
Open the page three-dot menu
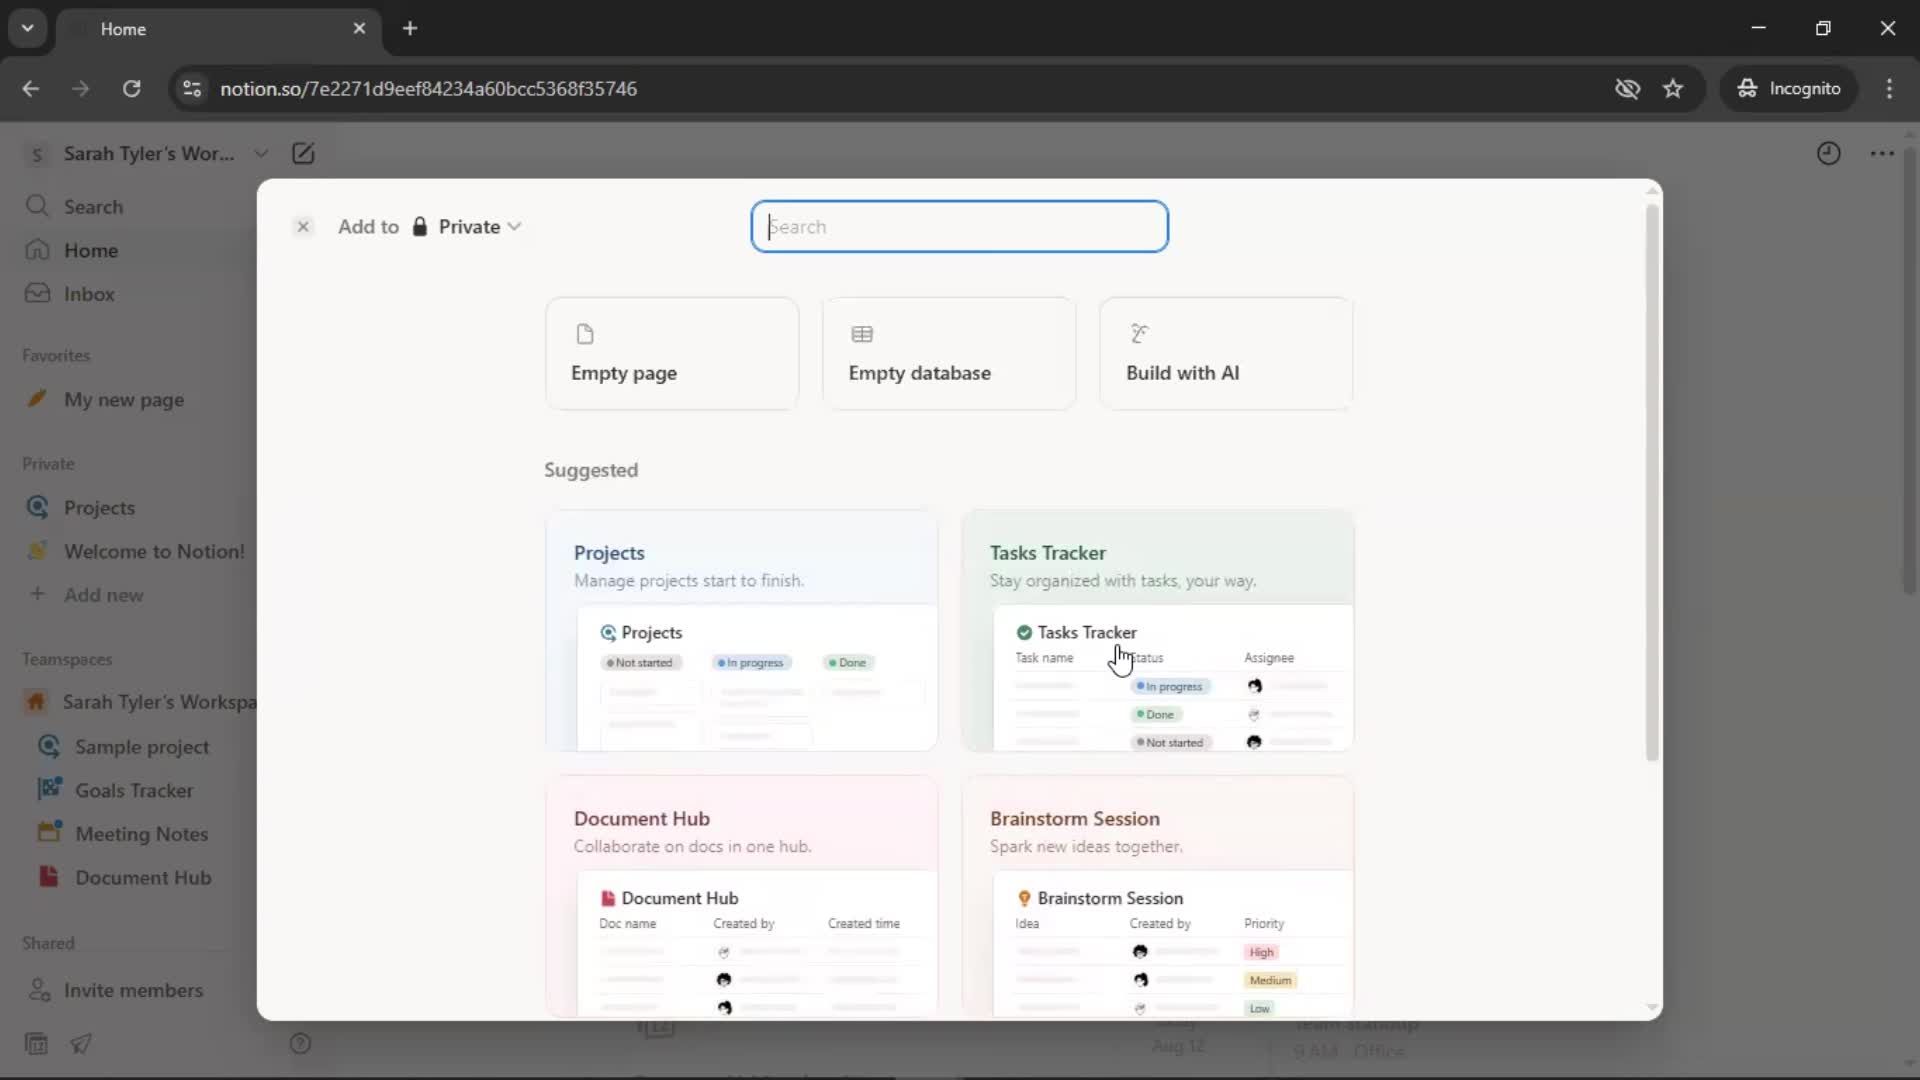(x=1882, y=154)
